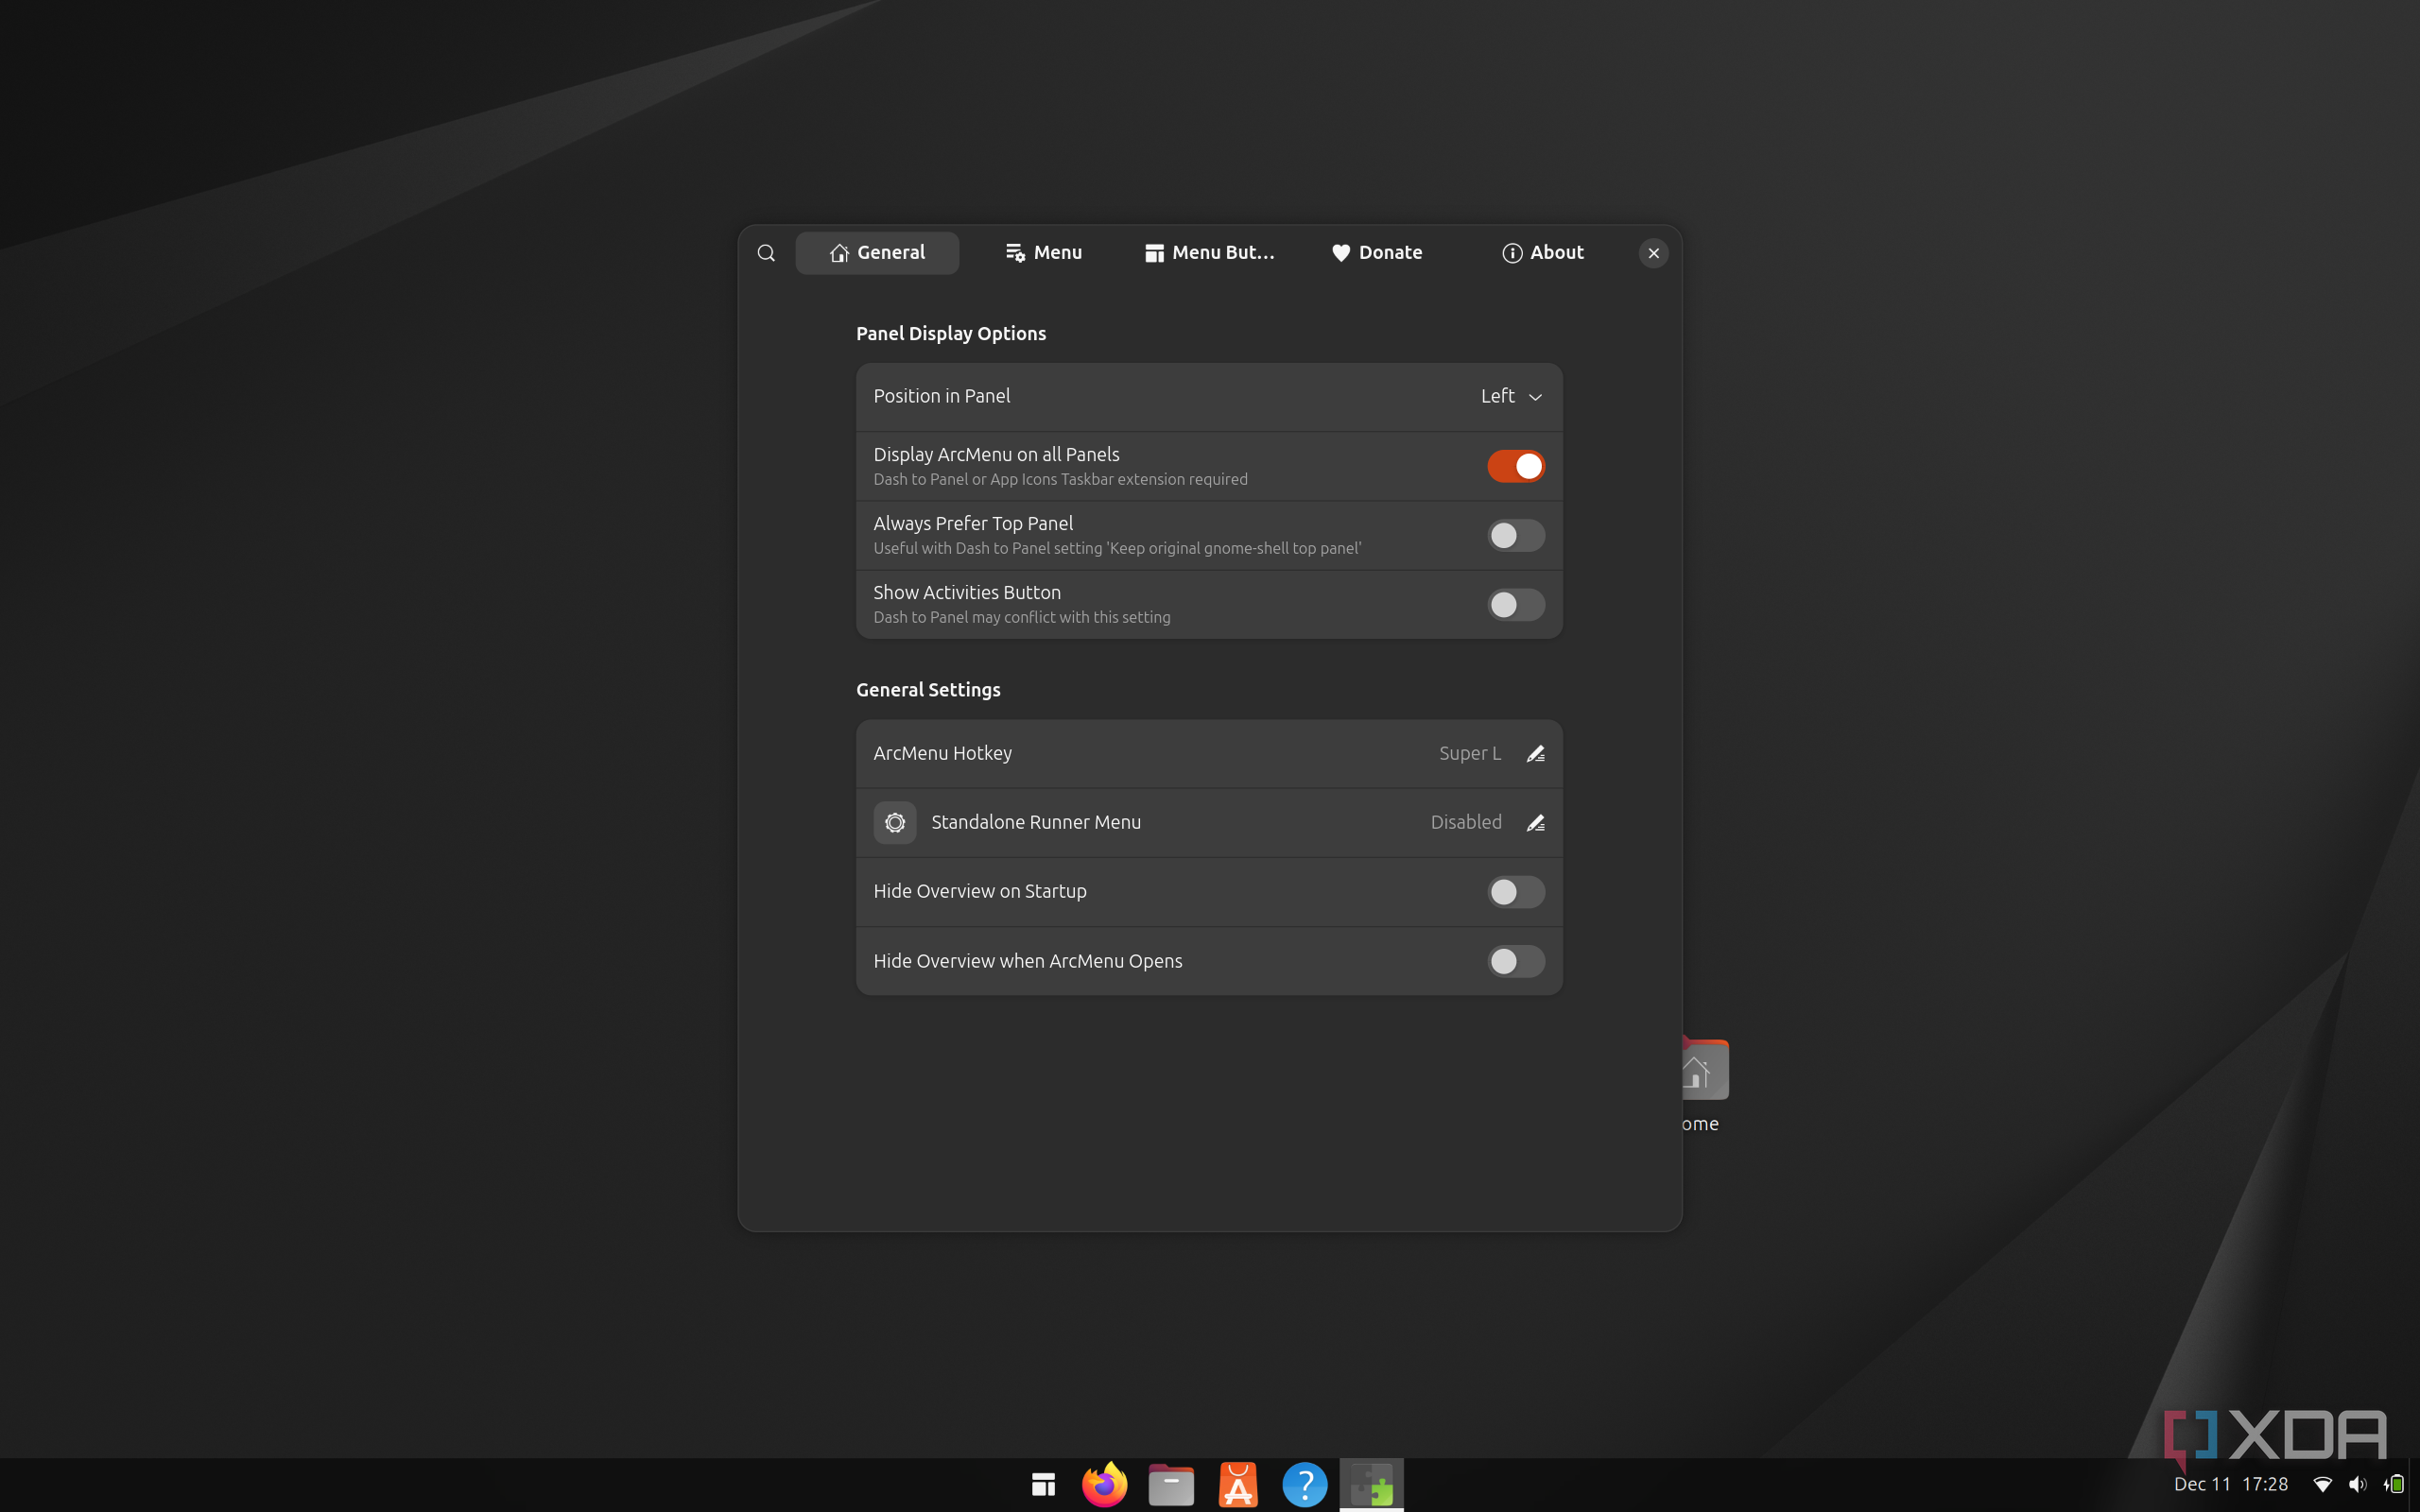This screenshot has width=2420, height=1512.
Task: Select the Extensions app in taskbar
Action: pos(1371,1484)
